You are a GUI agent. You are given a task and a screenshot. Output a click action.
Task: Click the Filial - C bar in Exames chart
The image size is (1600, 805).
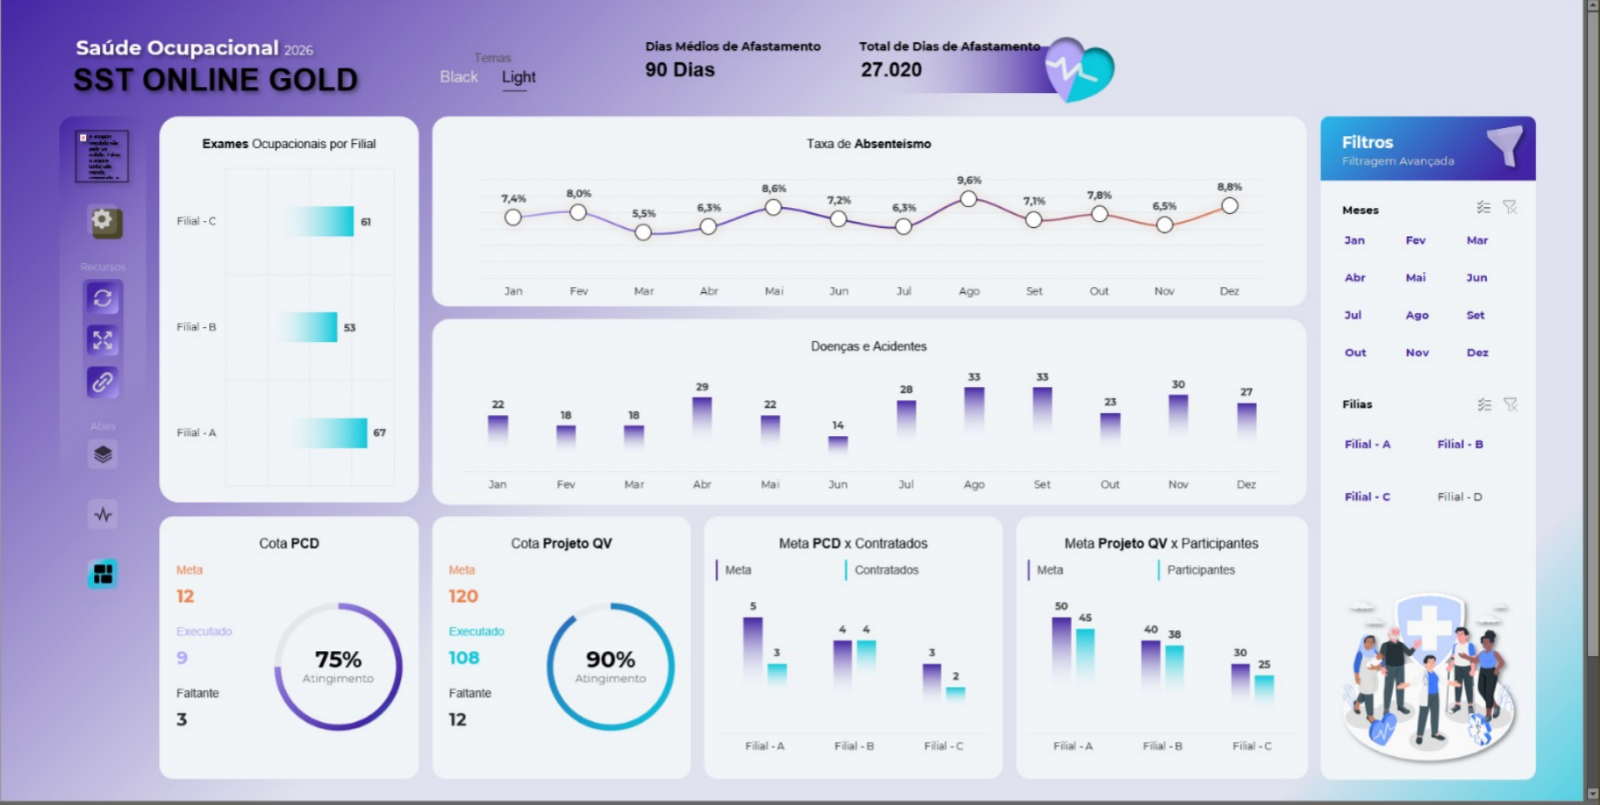point(322,221)
